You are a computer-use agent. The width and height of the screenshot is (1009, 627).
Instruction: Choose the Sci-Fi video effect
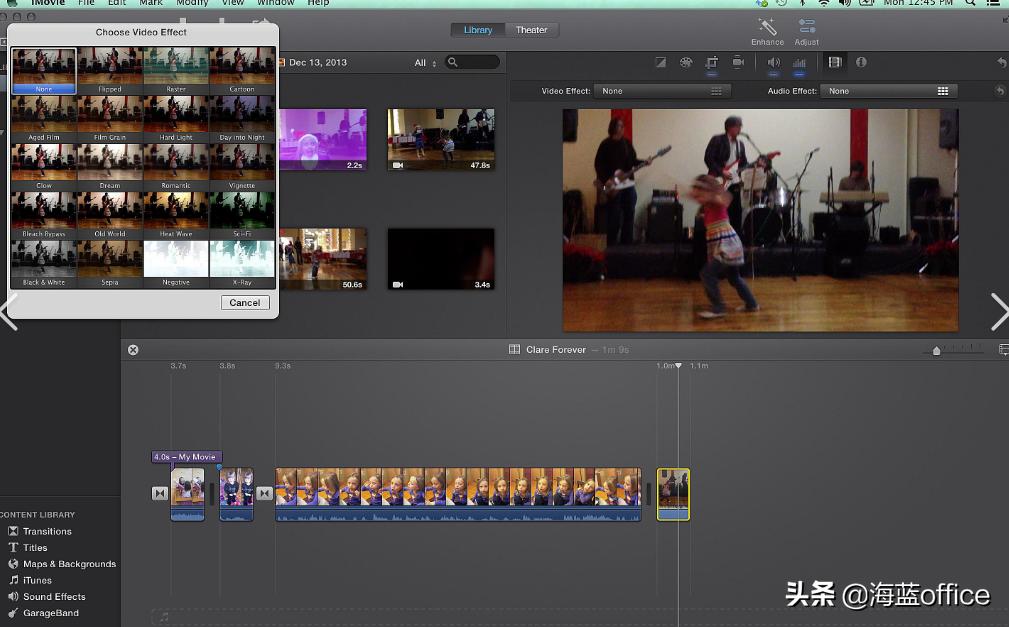tap(242, 215)
